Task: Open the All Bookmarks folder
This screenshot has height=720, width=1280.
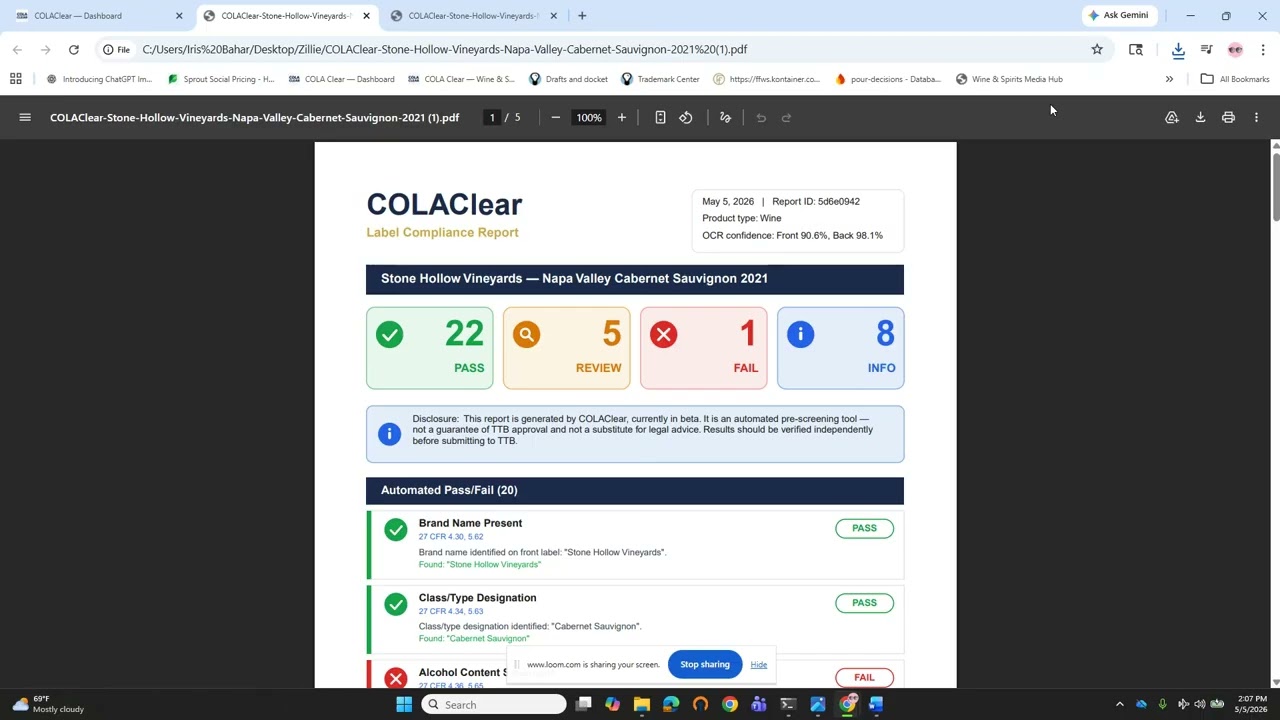Action: (x=1234, y=79)
